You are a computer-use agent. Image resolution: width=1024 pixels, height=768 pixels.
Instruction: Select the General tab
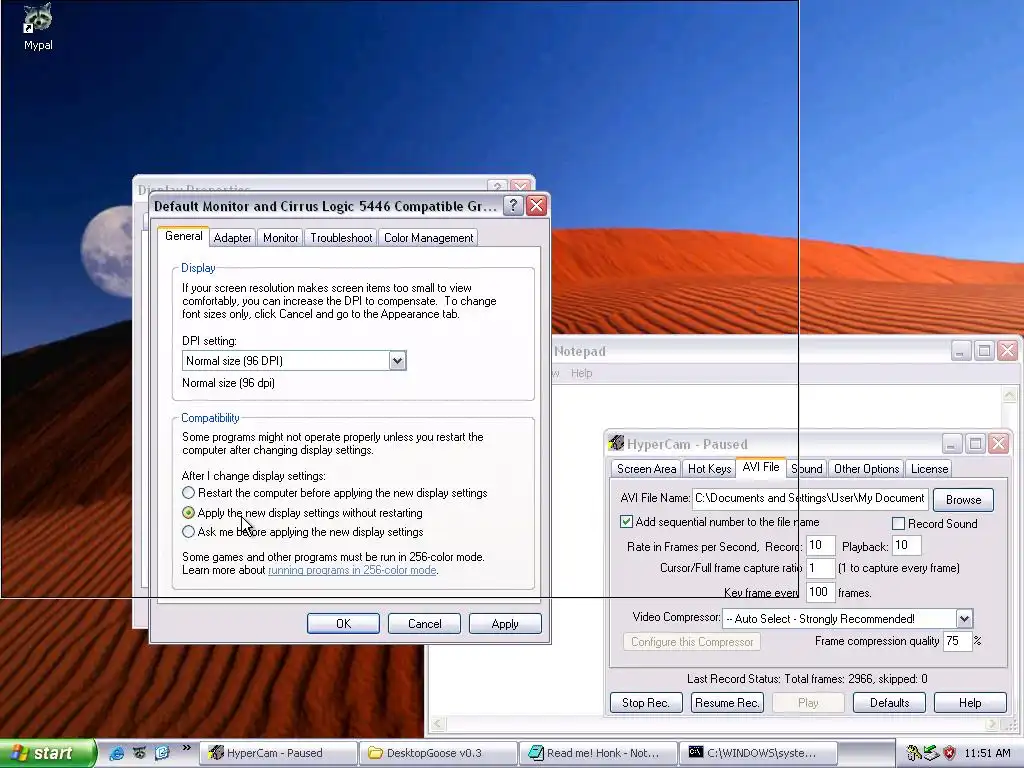click(x=184, y=236)
